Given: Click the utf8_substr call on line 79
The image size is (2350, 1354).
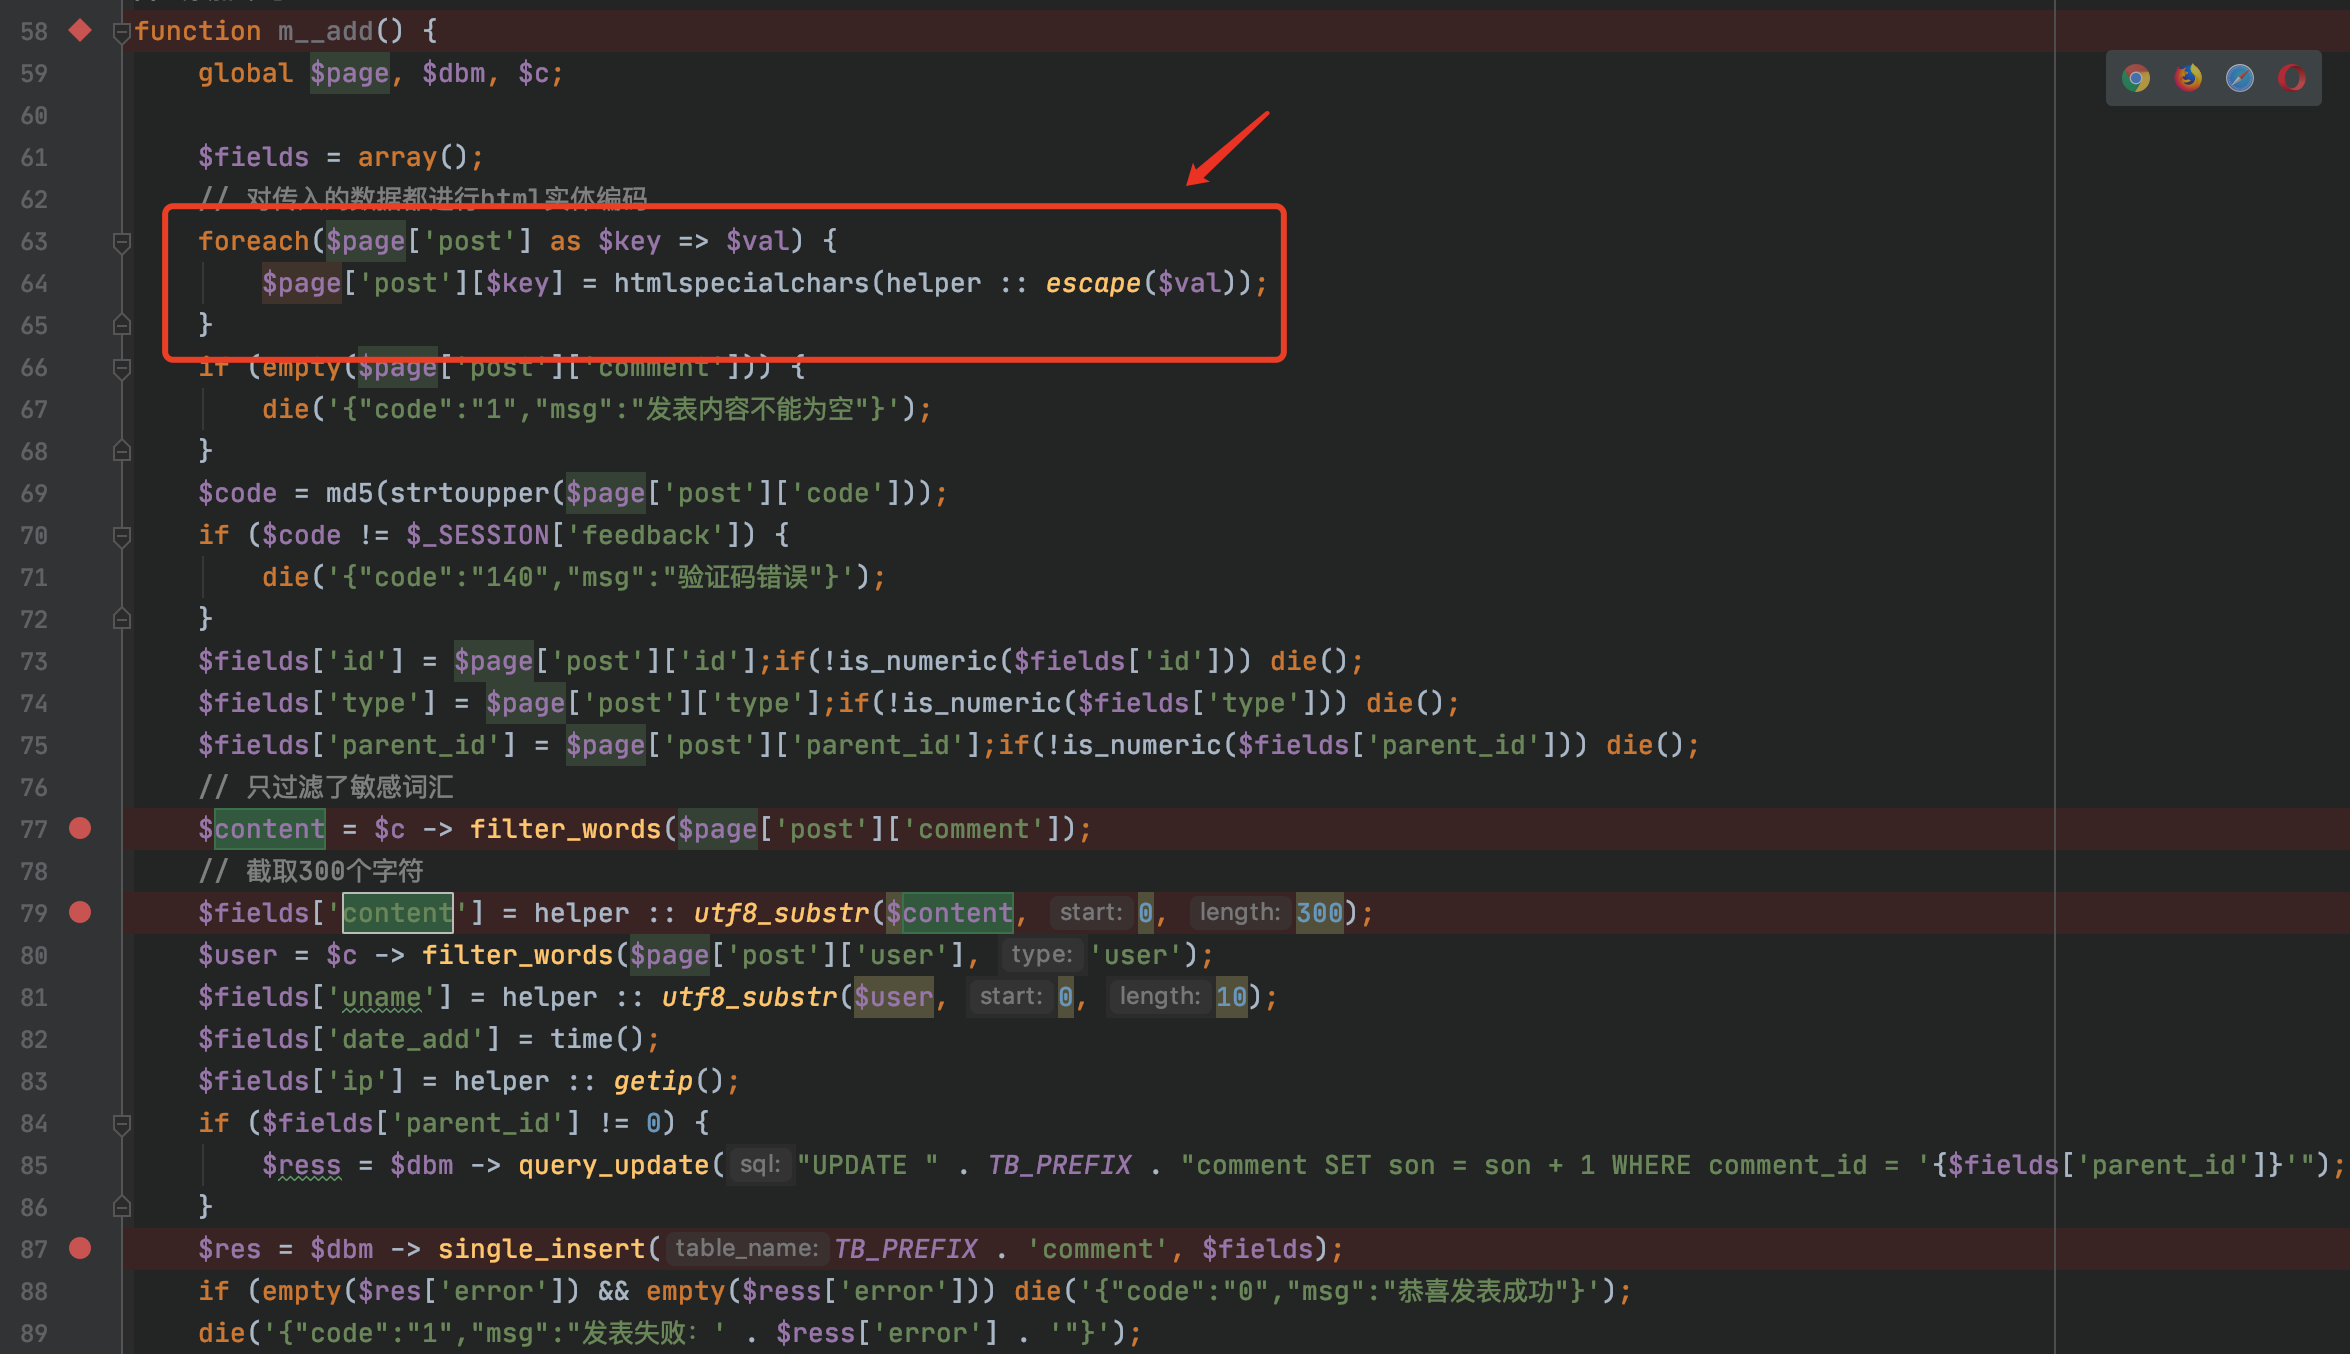Looking at the screenshot, I should coord(781,913).
